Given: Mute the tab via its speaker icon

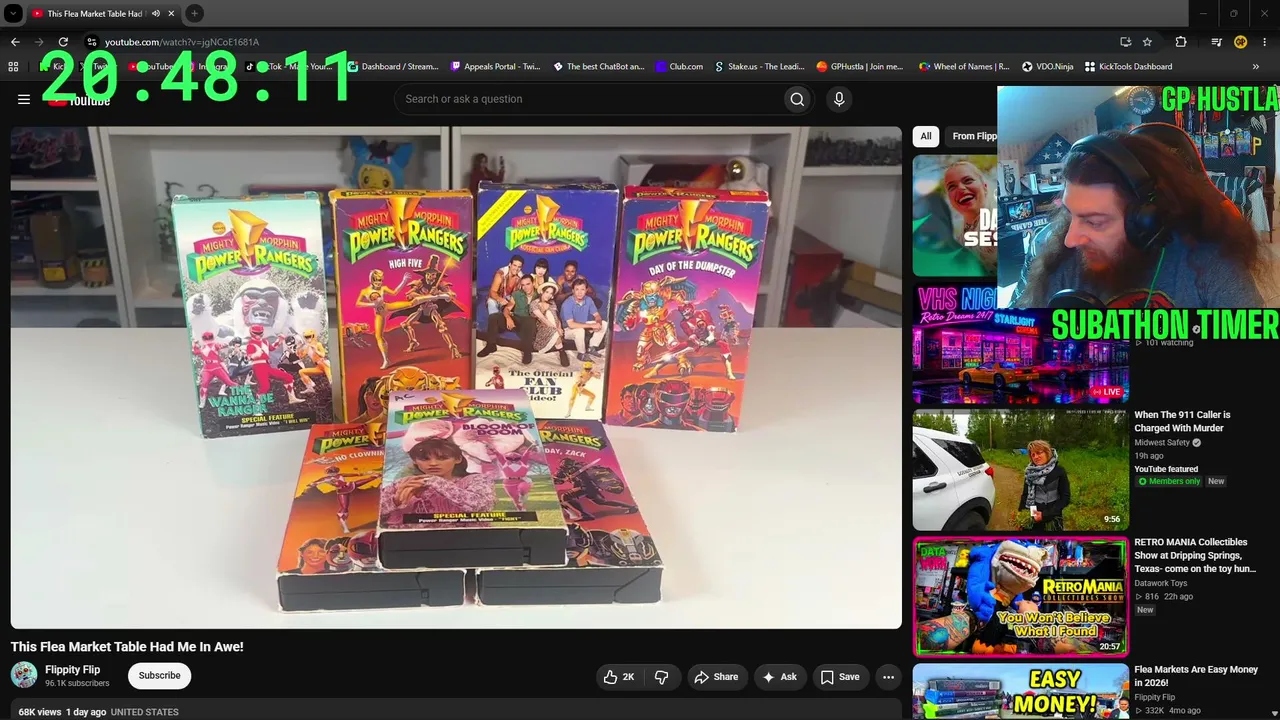Looking at the screenshot, I should click(x=156, y=13).
